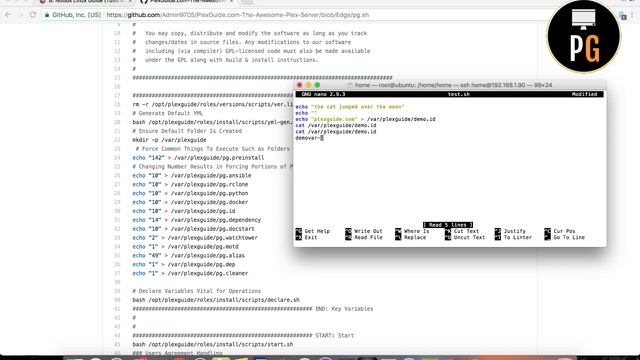Click the 'the cat jumped over the moon' echo line
This screenshot has width=640, height=360.
(349, 107)
